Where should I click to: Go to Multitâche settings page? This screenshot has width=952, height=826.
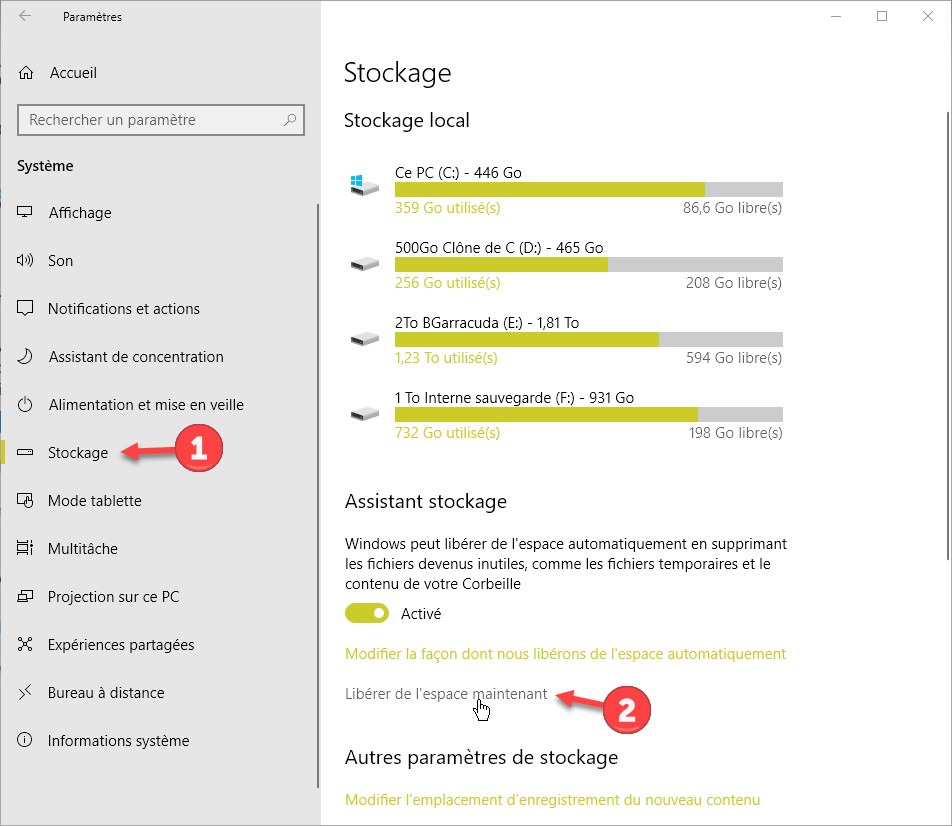pyautogui.click(x=83, y=549)
